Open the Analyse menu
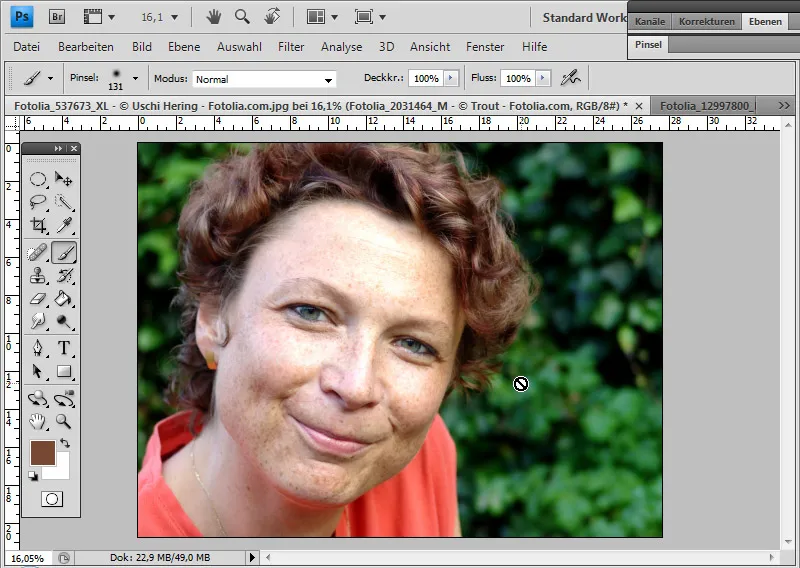The image size is (800, 568). pos(341,47)
